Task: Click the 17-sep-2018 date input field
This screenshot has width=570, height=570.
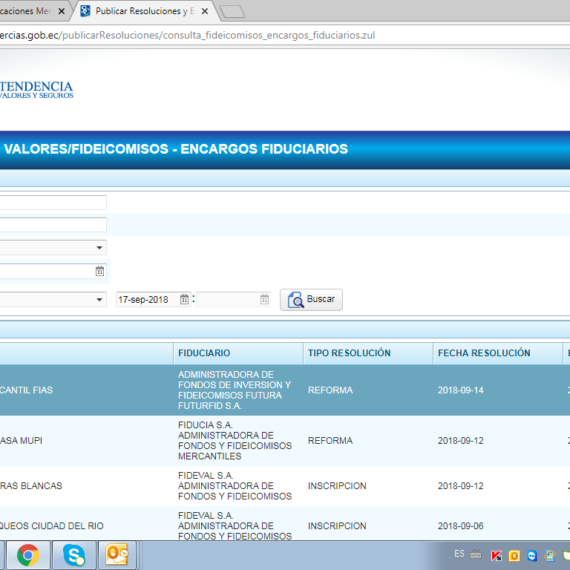Action: pyautogui.click(x=148, y=300)
